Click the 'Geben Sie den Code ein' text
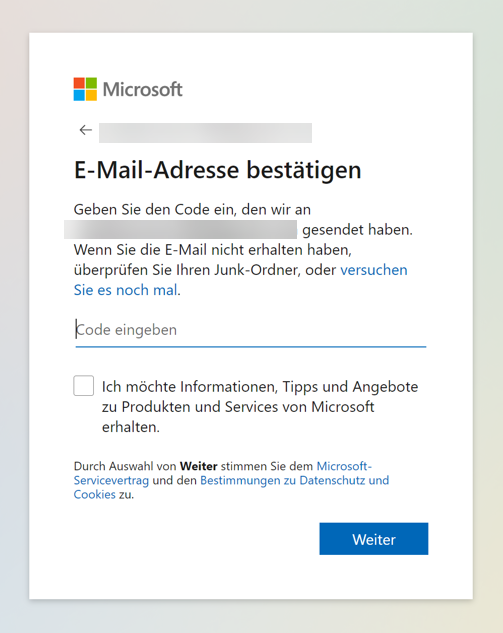The width and height of the screenshot is (503, 633). [x=153, y=210]
